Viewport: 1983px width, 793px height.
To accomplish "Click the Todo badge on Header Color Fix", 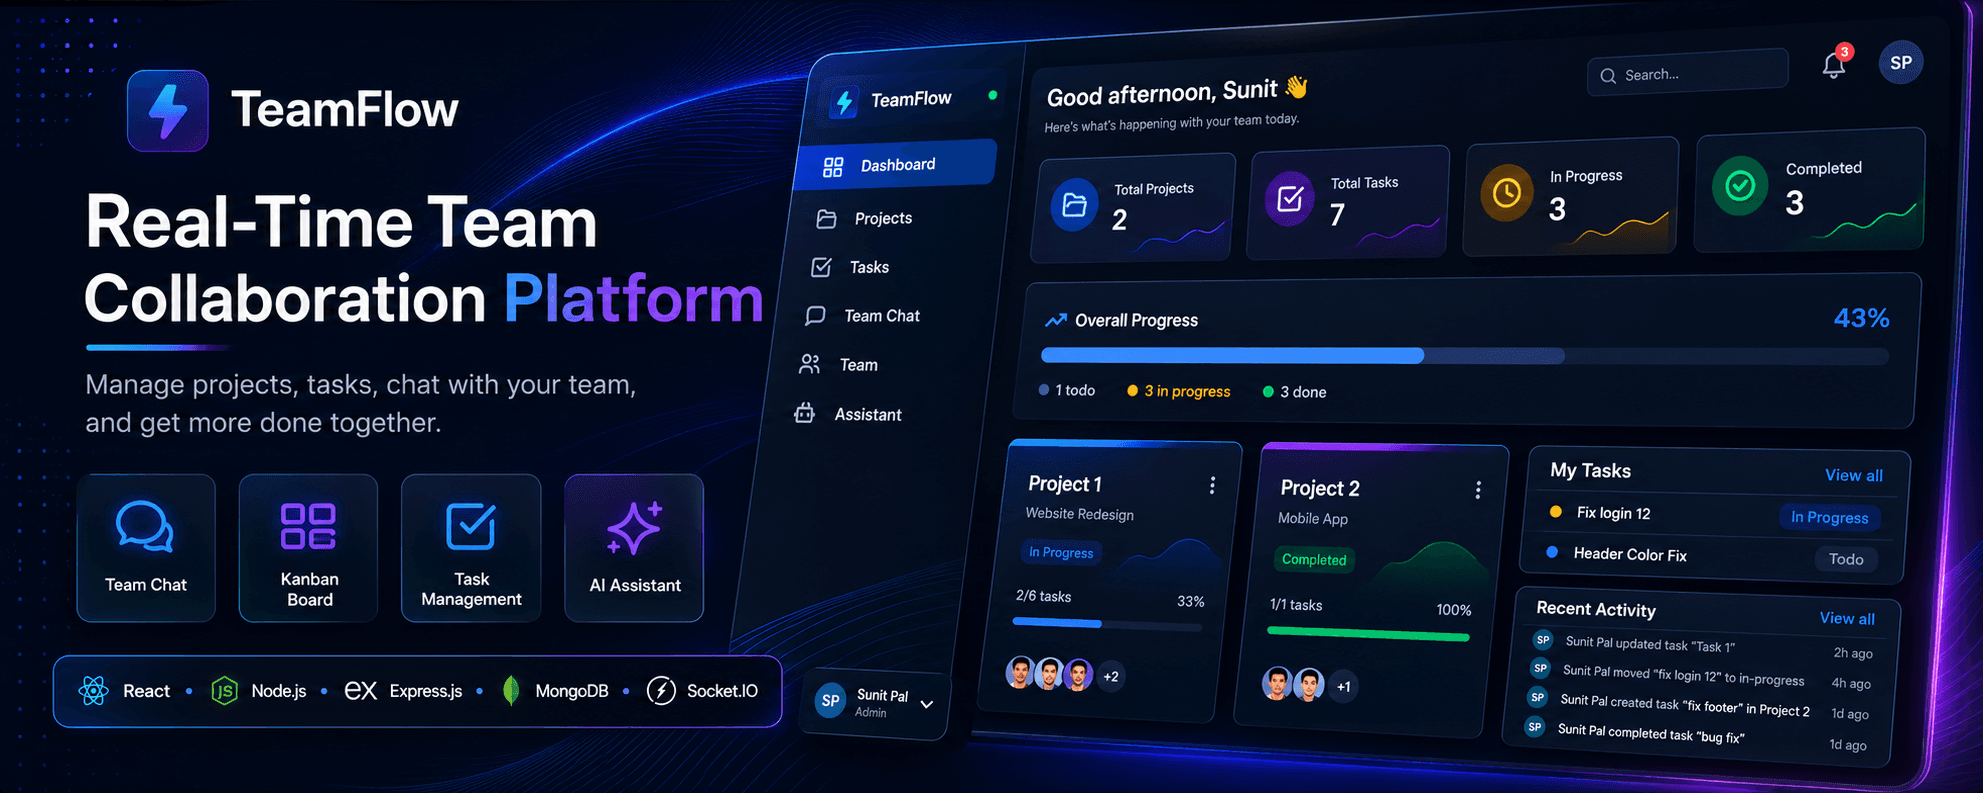I will 1846,559.
